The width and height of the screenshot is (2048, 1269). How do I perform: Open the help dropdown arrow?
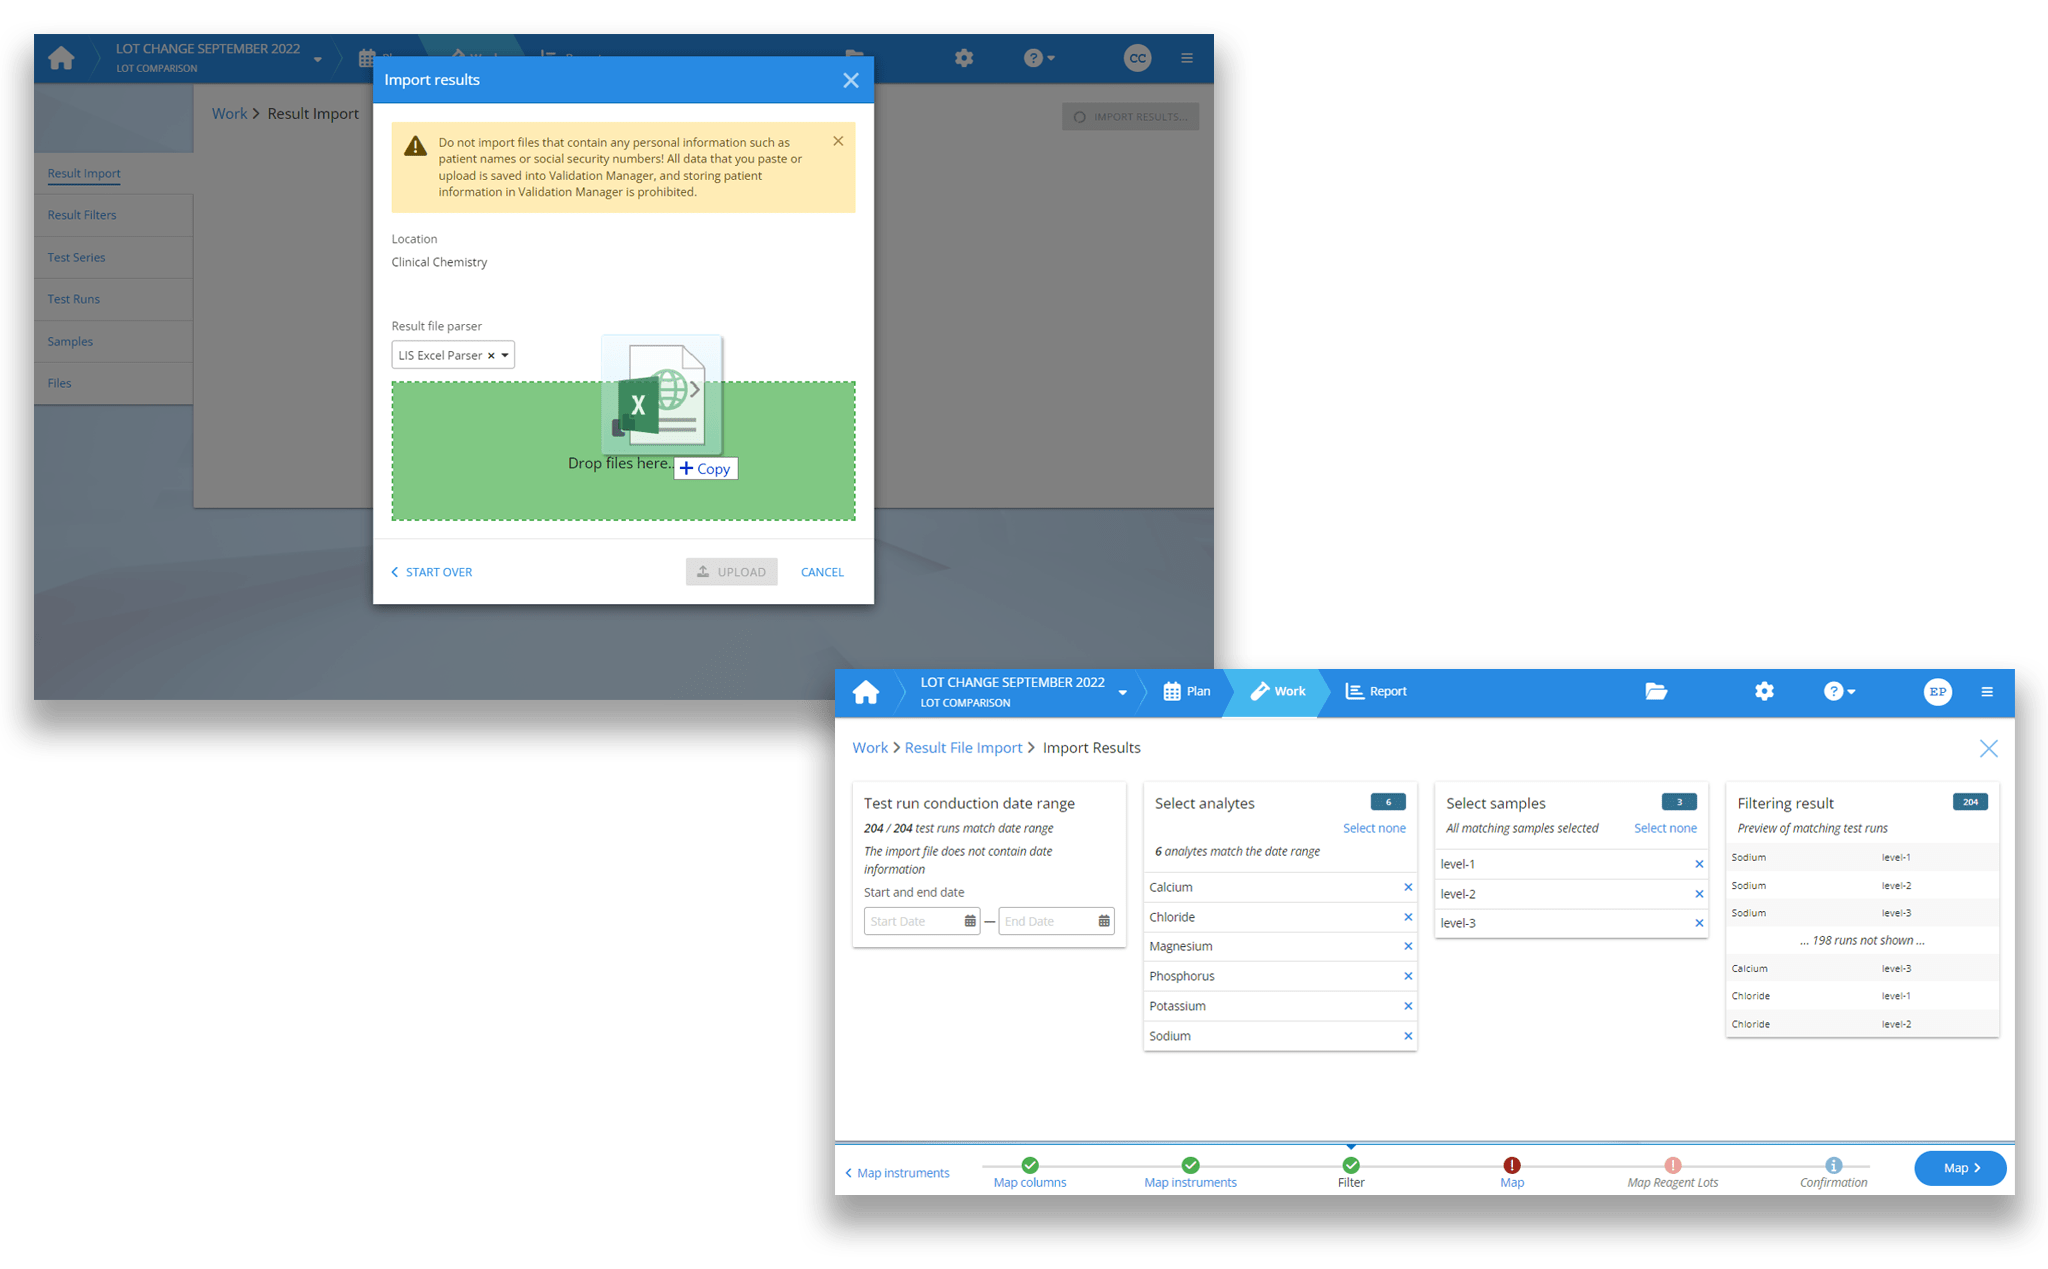(x=1852, y=691)
